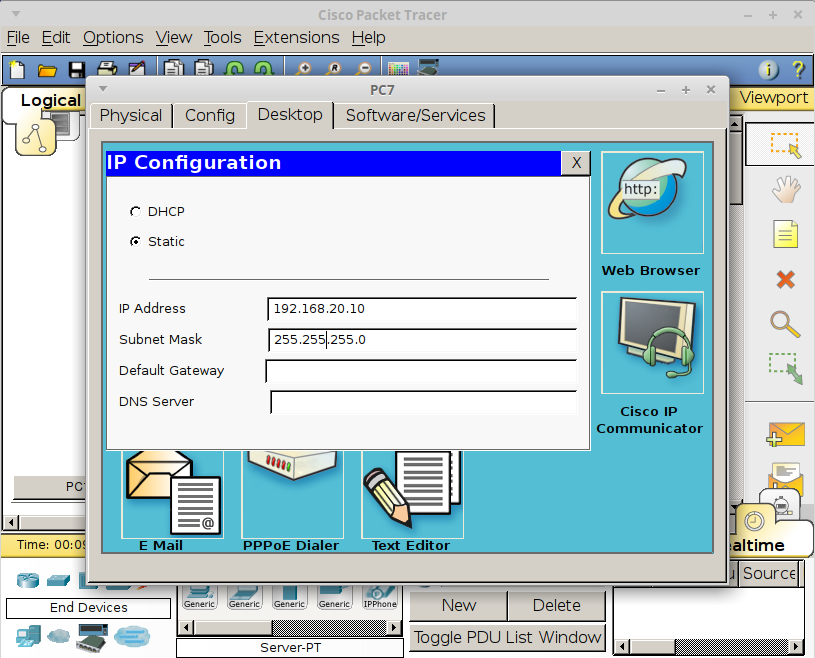Pick the IPPhone end device

coord(380,598)
